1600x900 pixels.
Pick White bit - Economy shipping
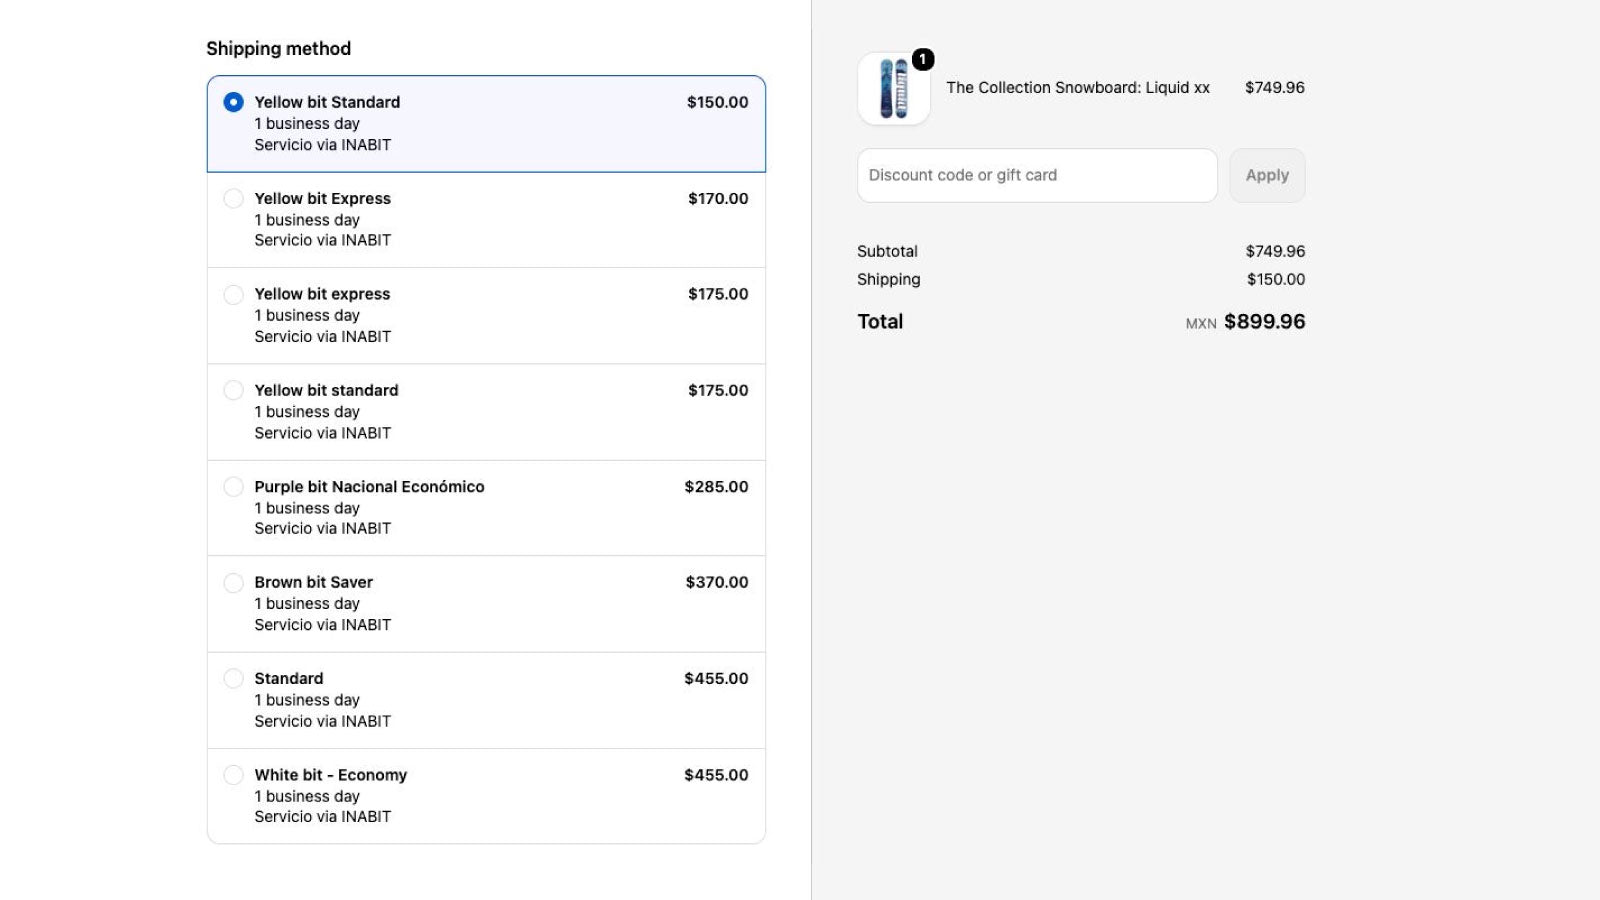tap(233, 775)
